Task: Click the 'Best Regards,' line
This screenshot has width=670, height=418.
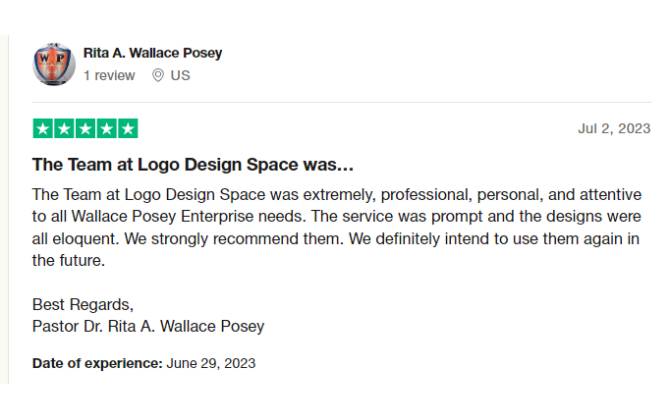Action: tap(83, 305)
